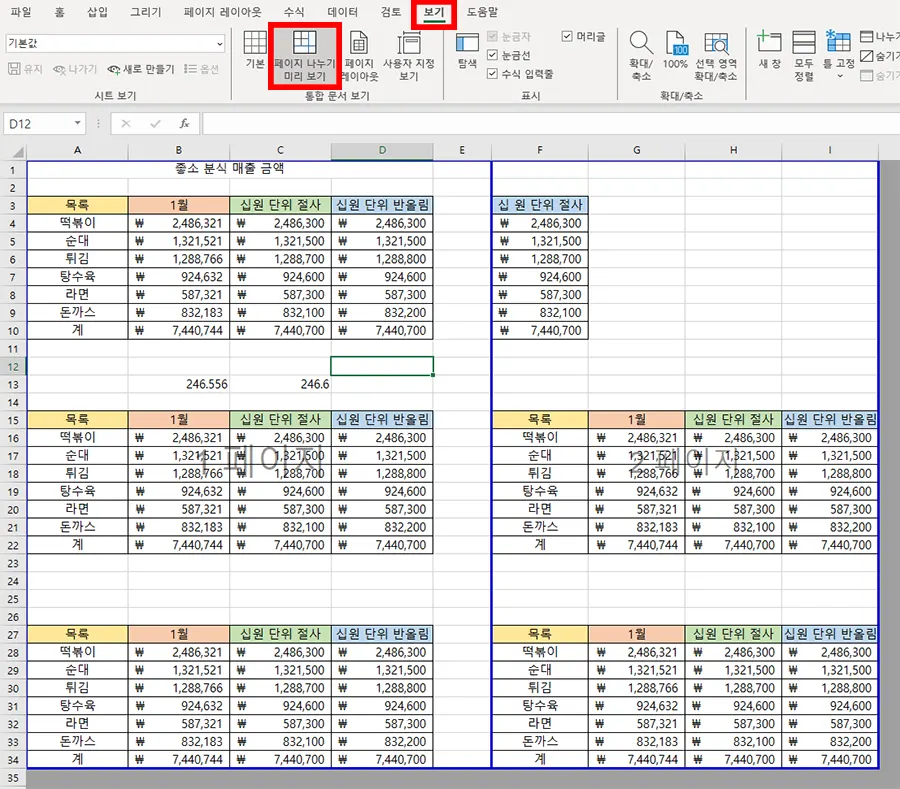Click the Hide (숨기기) window icon

[866, 56]
